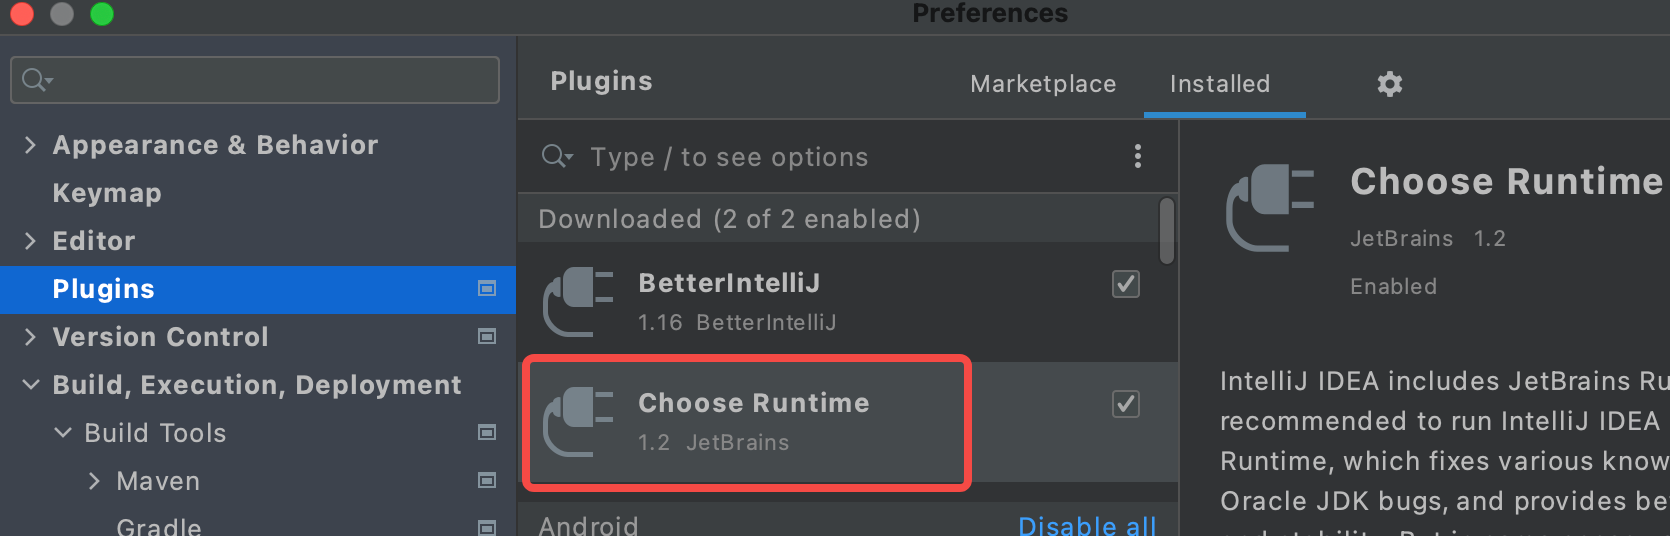Click the Plugins row project-scope icon in sidebar
The height and width of the screenshot is (536, 1670).
point(487,289)
